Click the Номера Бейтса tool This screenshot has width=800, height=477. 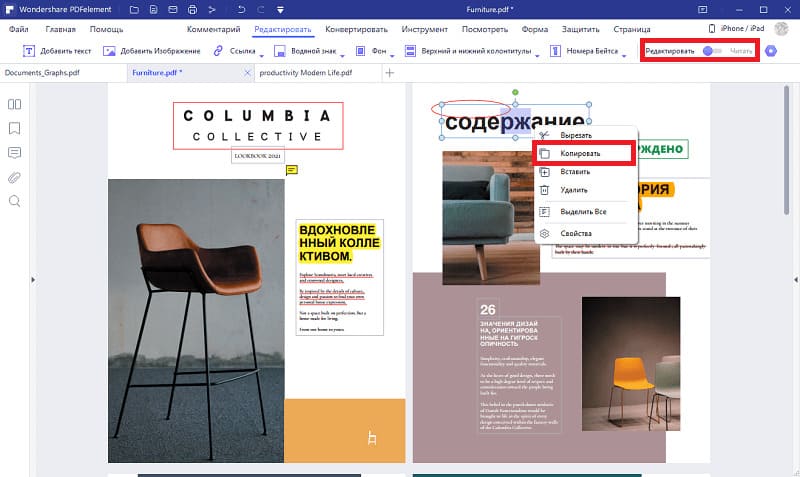(584, 51)
